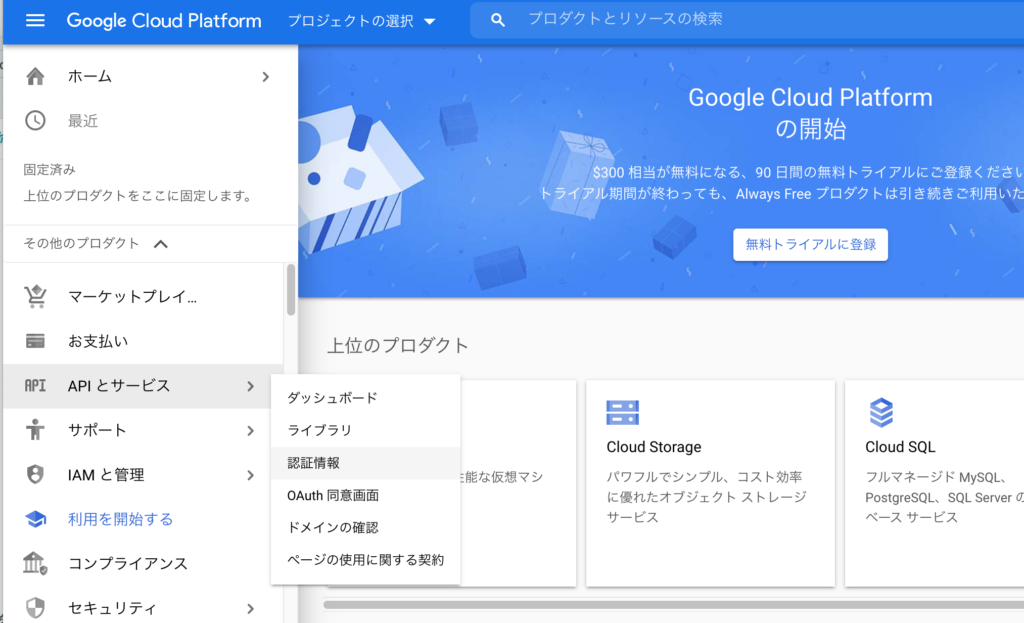Click the Cloud SQL product icon

click(881, 412)
